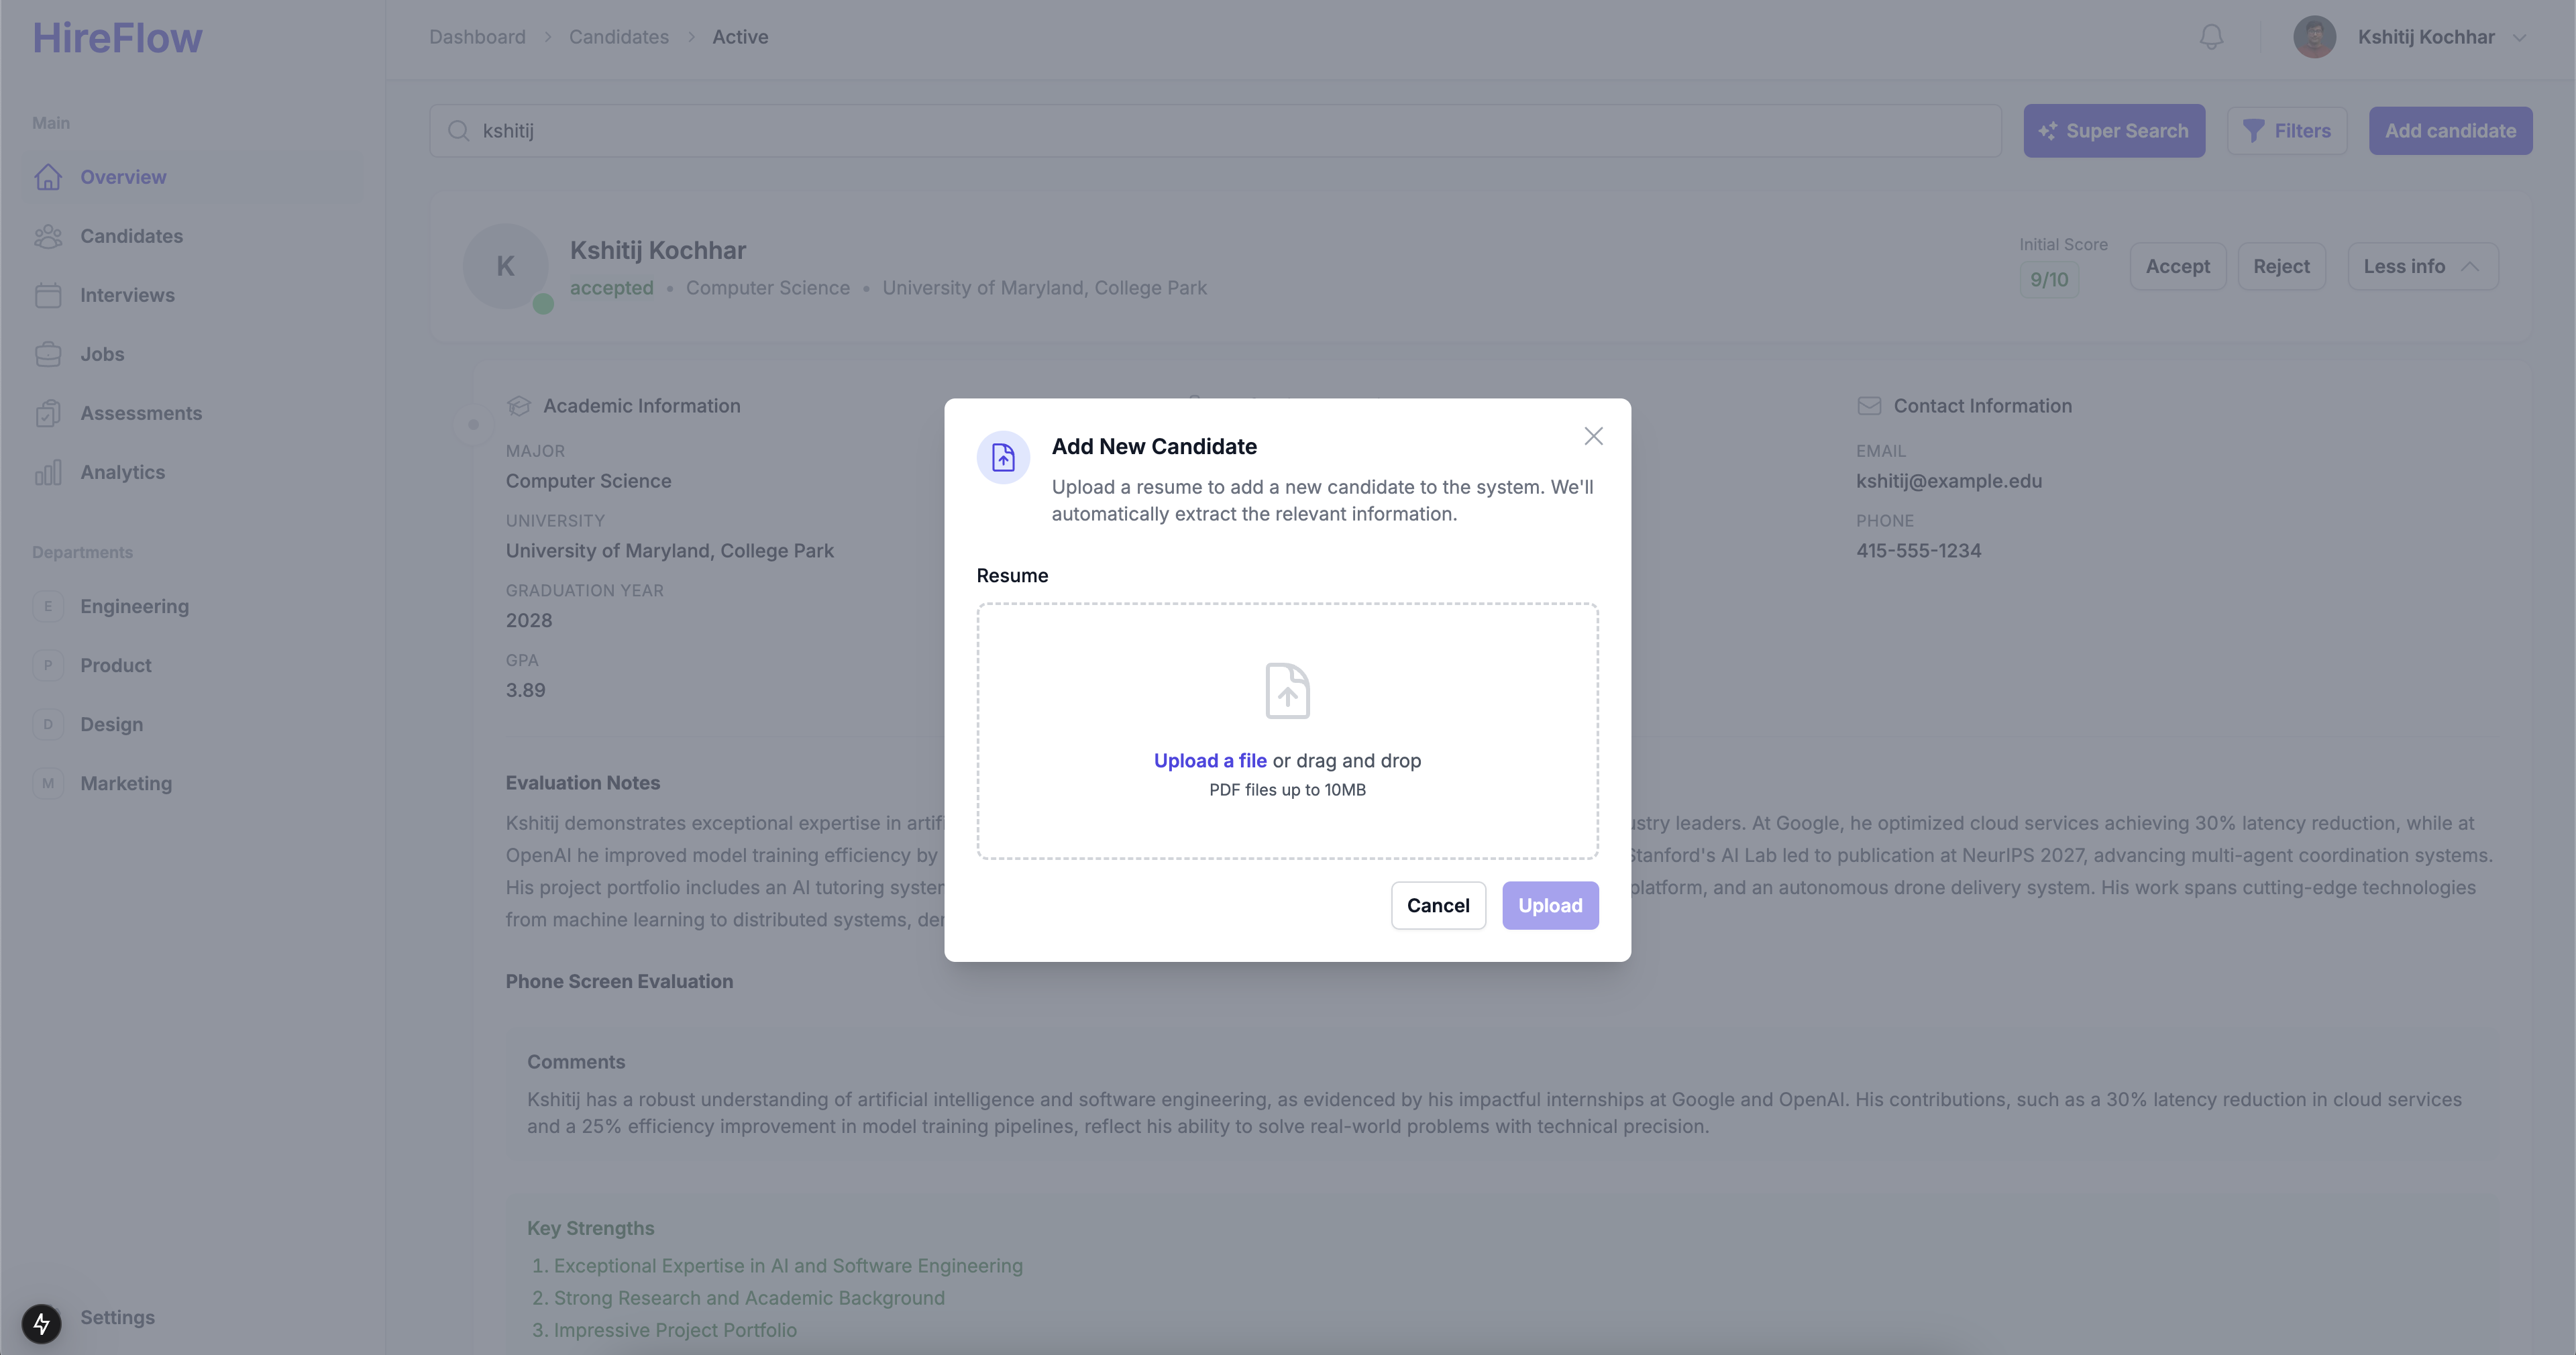Go to Candidates in breadcrumb
This screenshot has width=2576, height=1355.
point(618,37)
